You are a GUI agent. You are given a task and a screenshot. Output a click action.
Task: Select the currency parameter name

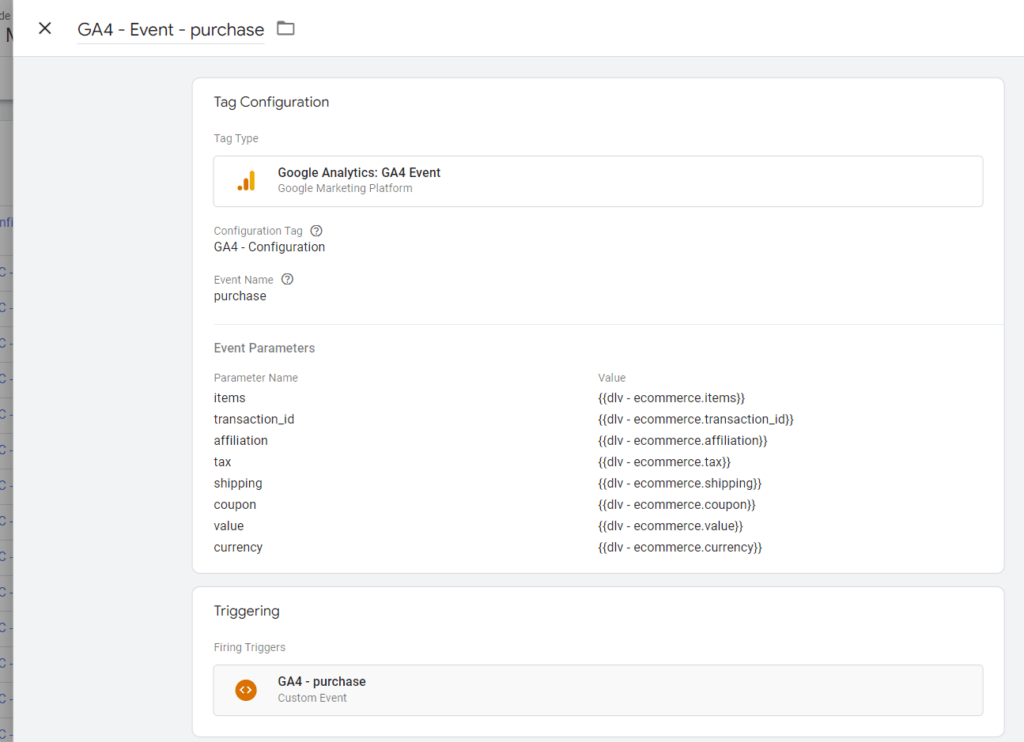[x=238, y=547]
